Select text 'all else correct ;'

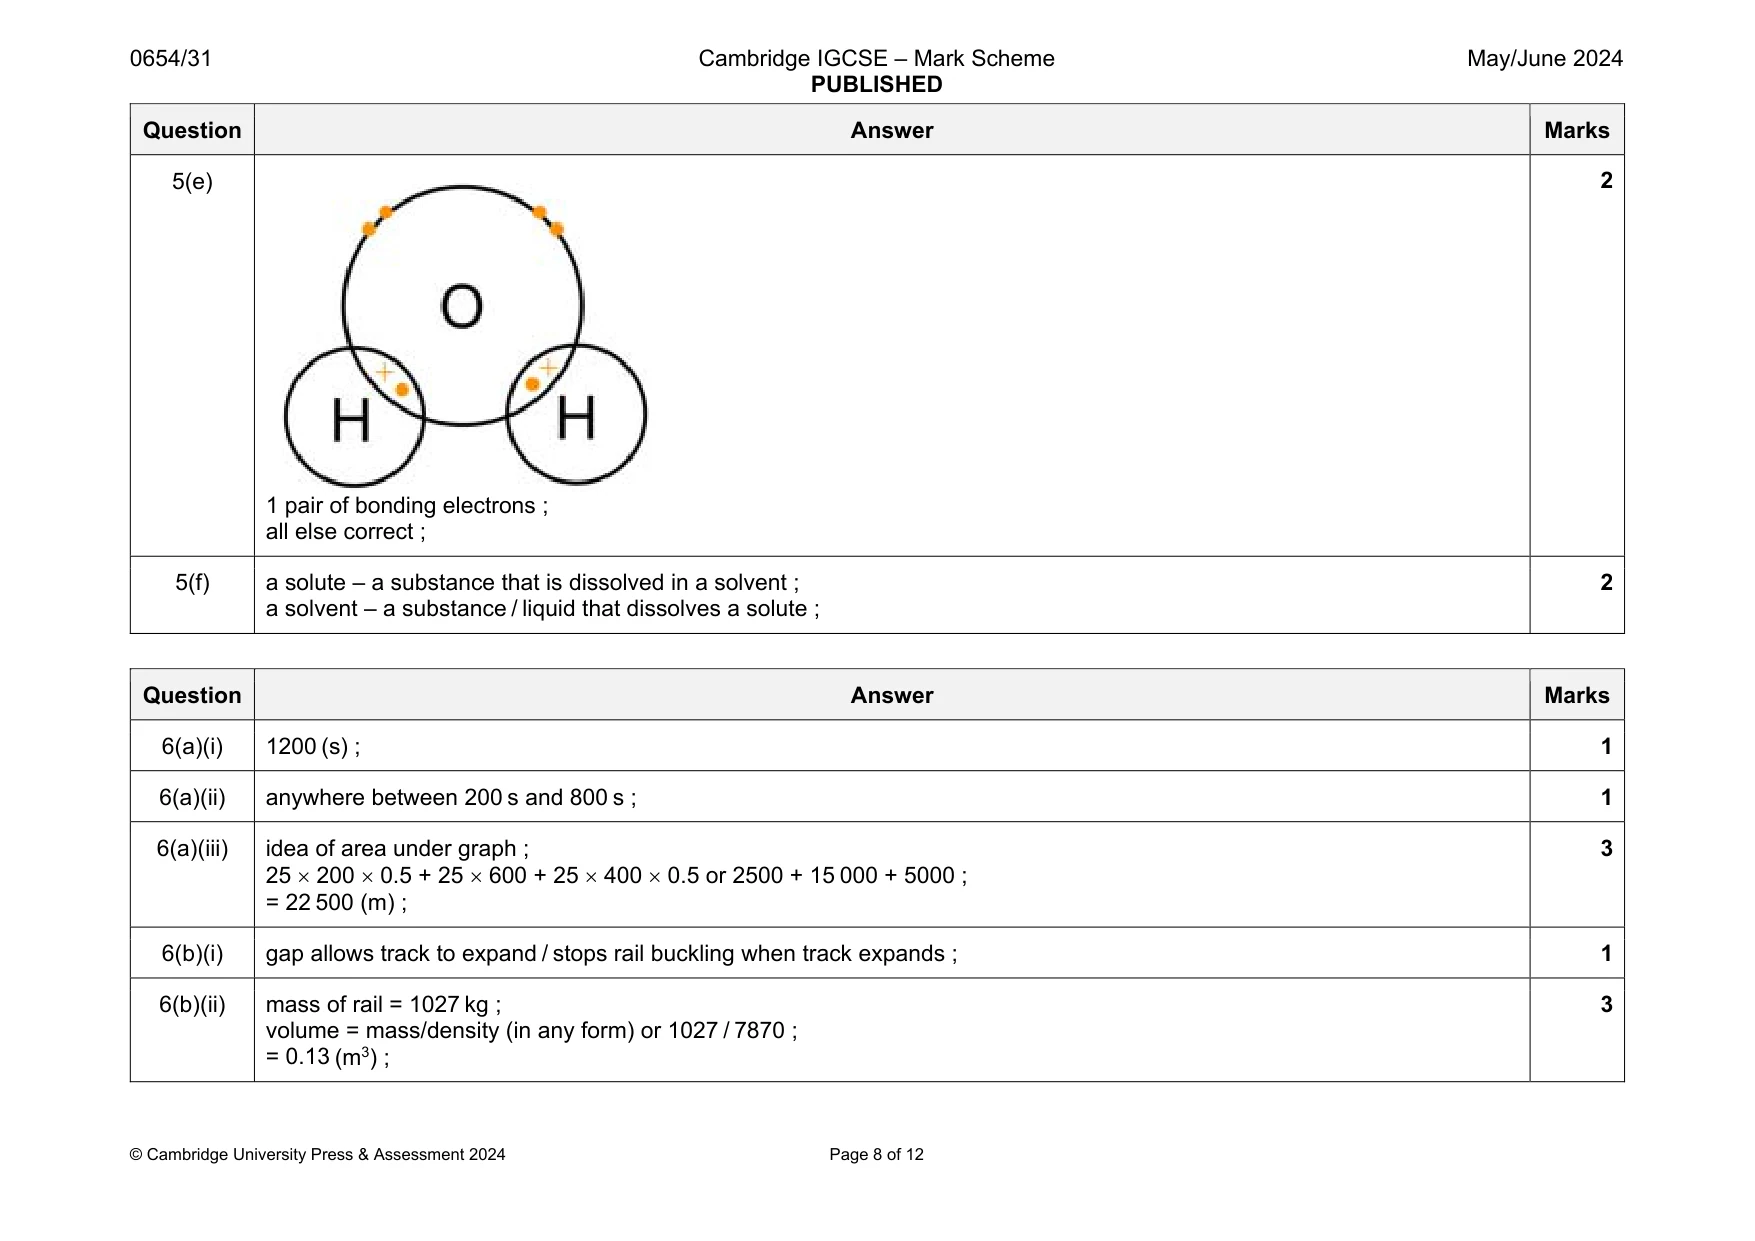346,531
